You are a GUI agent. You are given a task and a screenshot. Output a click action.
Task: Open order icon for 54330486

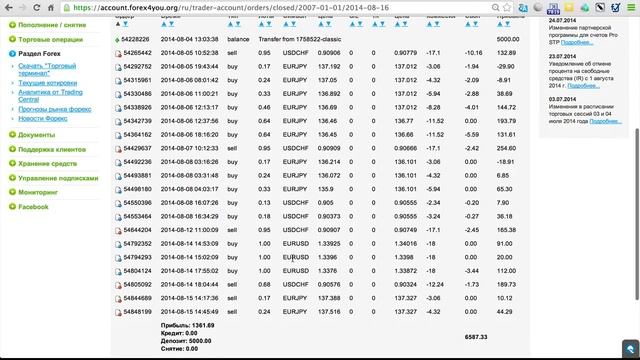click(118, 94)
